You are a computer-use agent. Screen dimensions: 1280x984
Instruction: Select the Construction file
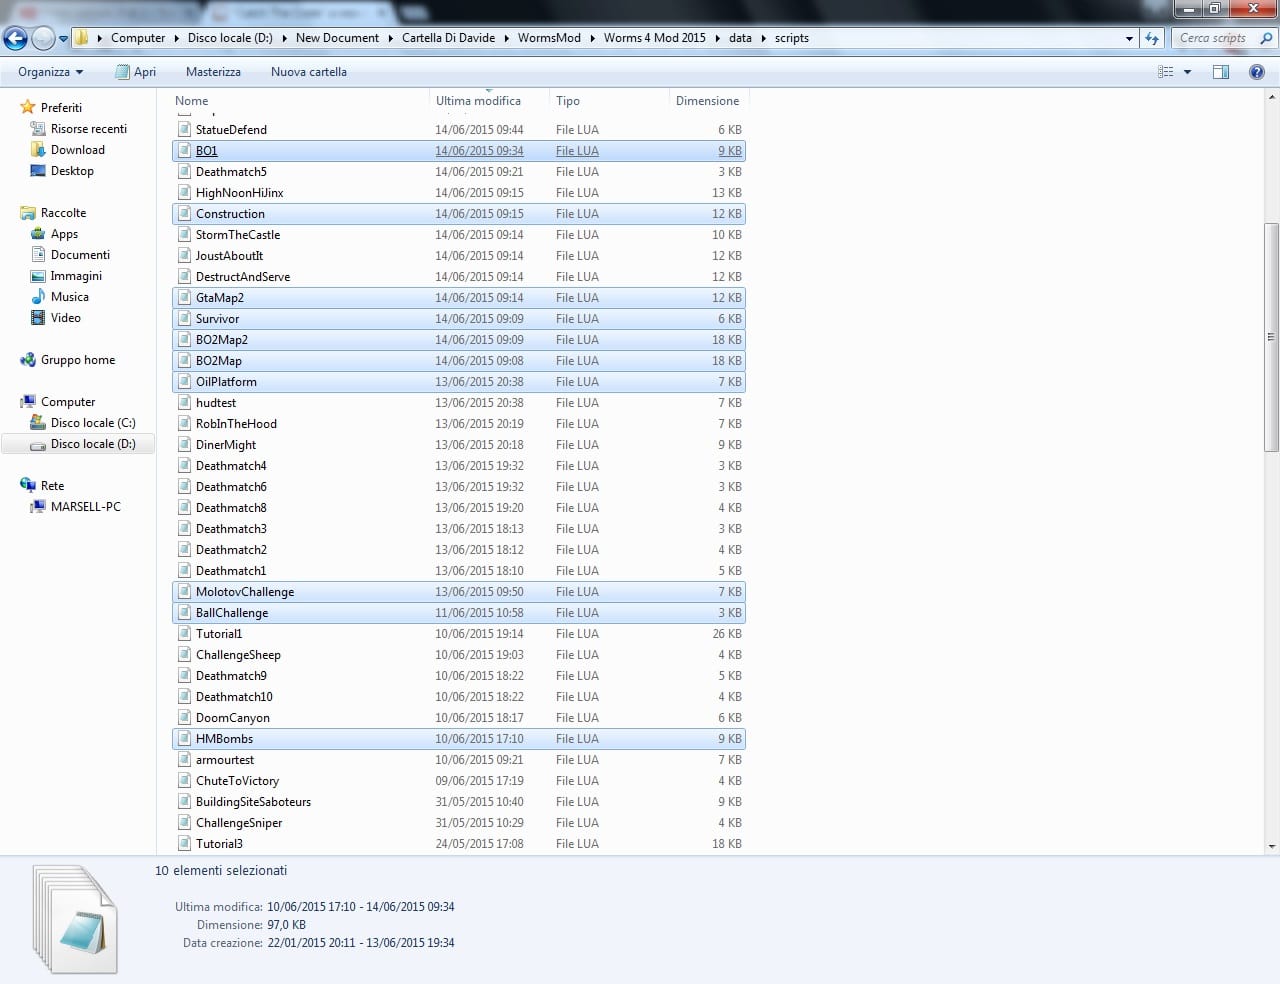point(459,214)
